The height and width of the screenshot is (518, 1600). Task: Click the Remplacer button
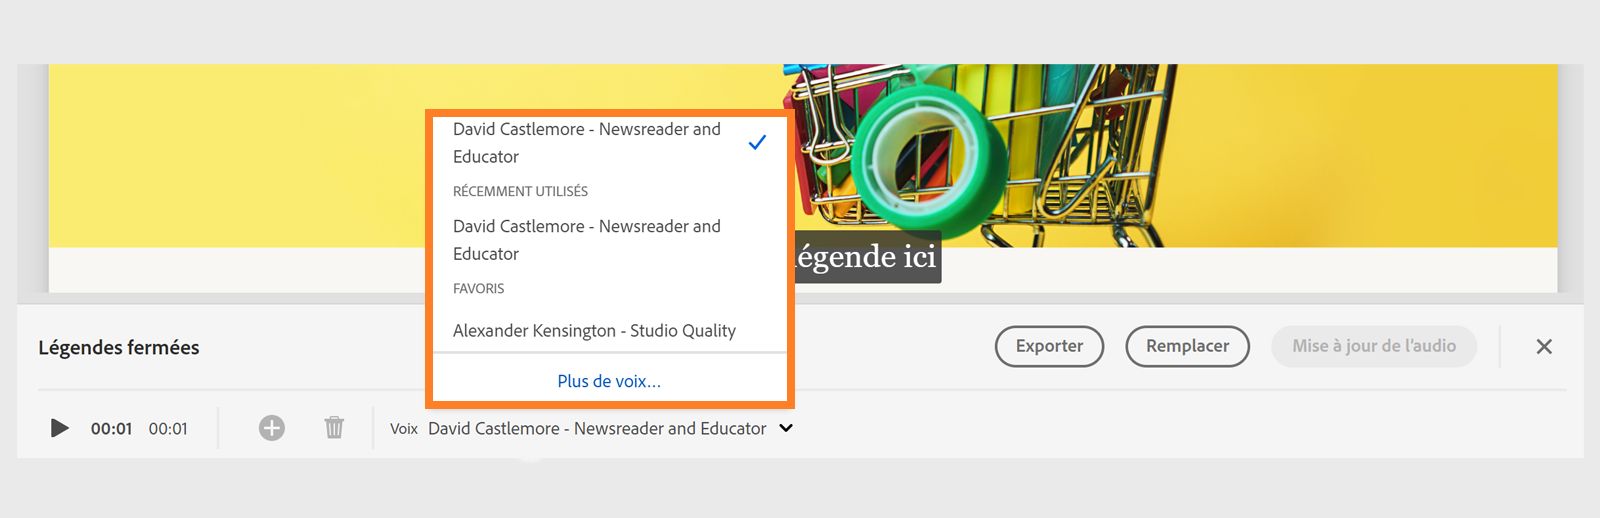tap(1187, 346)
